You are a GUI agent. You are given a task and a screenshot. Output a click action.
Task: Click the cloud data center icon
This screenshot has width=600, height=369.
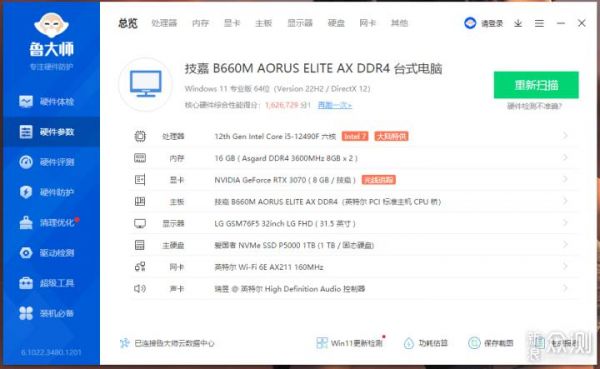(x=124, y=343)
